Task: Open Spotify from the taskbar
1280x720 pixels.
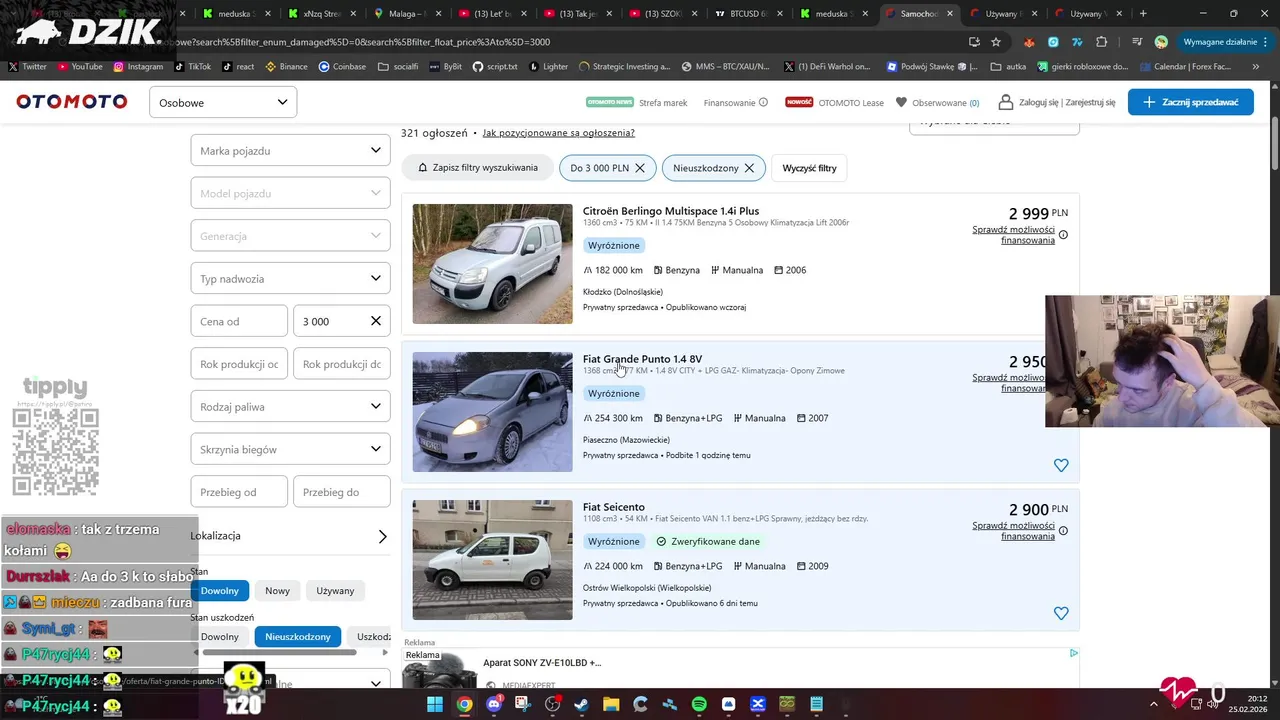Action: point(699,704)
